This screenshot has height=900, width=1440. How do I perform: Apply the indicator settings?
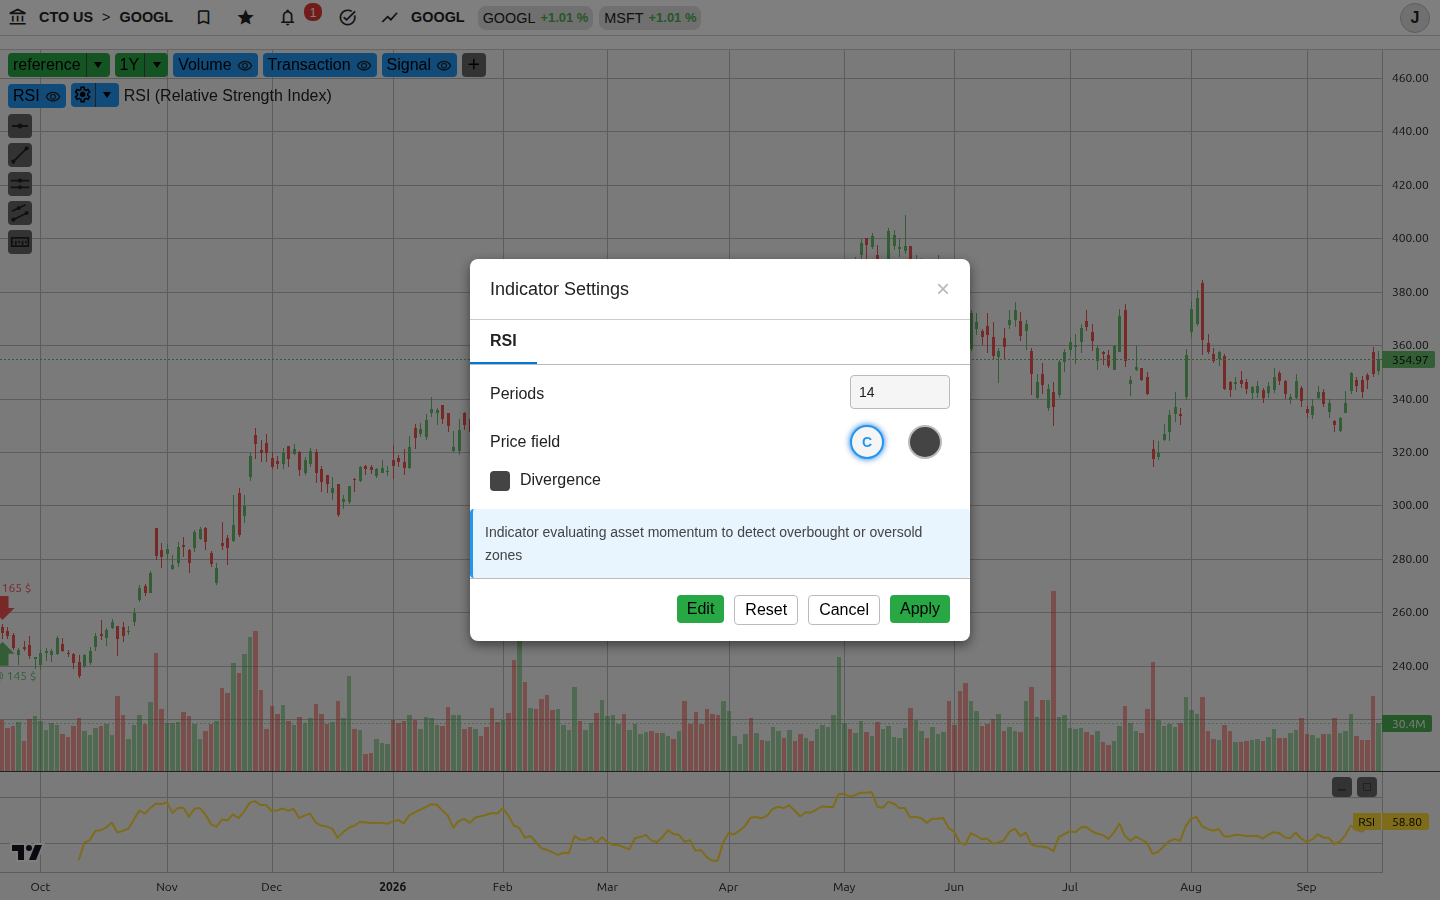click(x=920, y=609)
